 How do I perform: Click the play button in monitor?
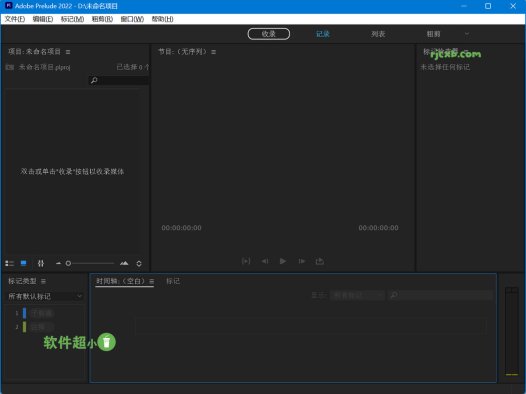click(x=283, y=261)
